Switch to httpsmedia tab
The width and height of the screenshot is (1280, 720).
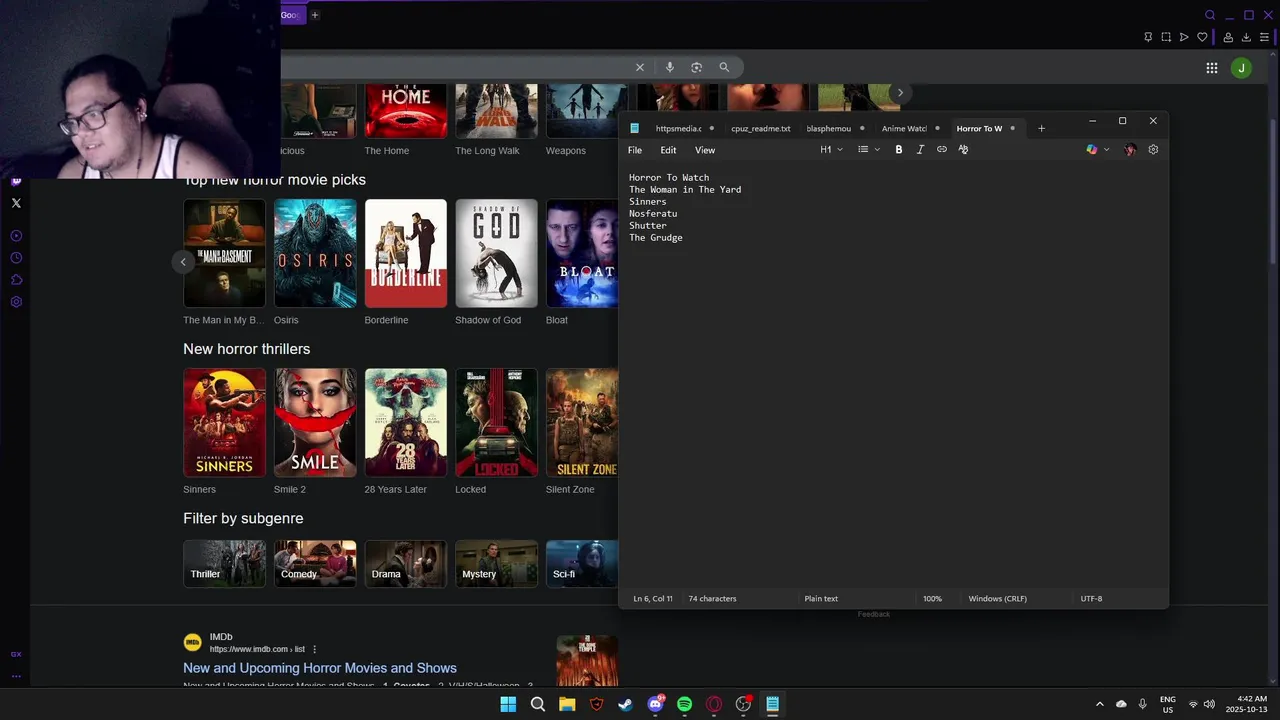[678, 128]
